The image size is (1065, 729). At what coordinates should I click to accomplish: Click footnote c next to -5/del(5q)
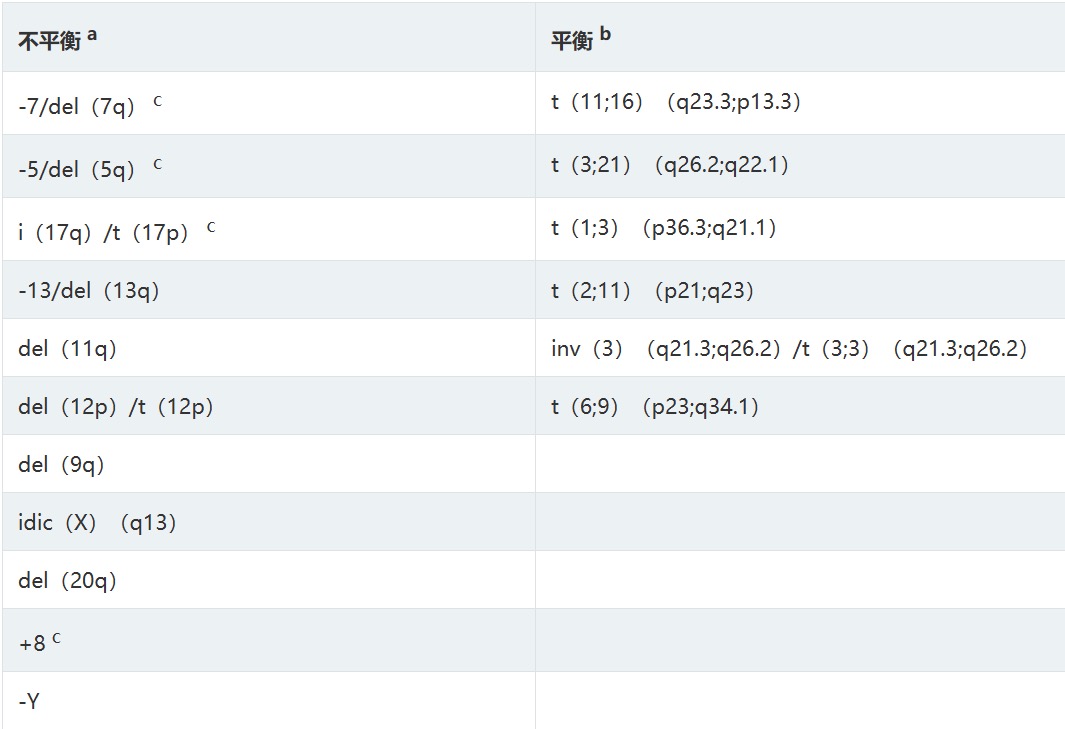pos(157,163)
